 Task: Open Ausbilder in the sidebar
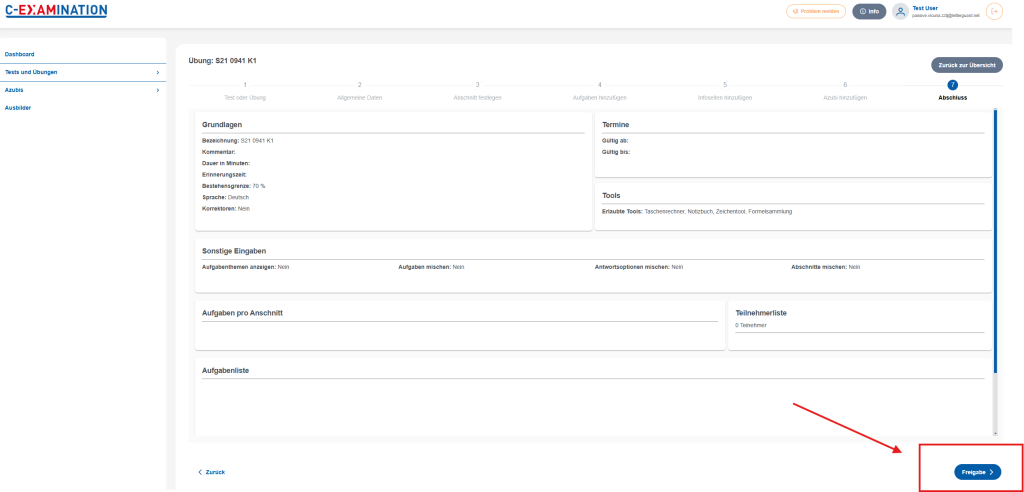pyautogui.click(x=18, y=108)
